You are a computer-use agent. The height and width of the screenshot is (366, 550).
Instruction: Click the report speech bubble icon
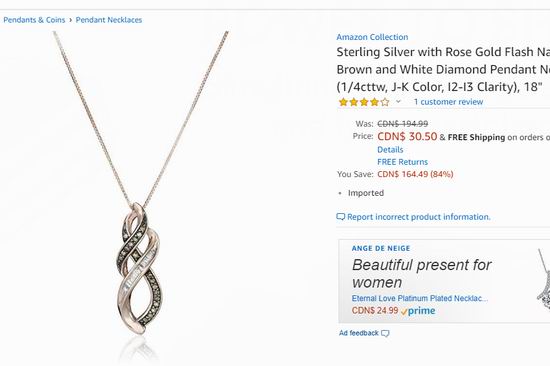(341, 217)
